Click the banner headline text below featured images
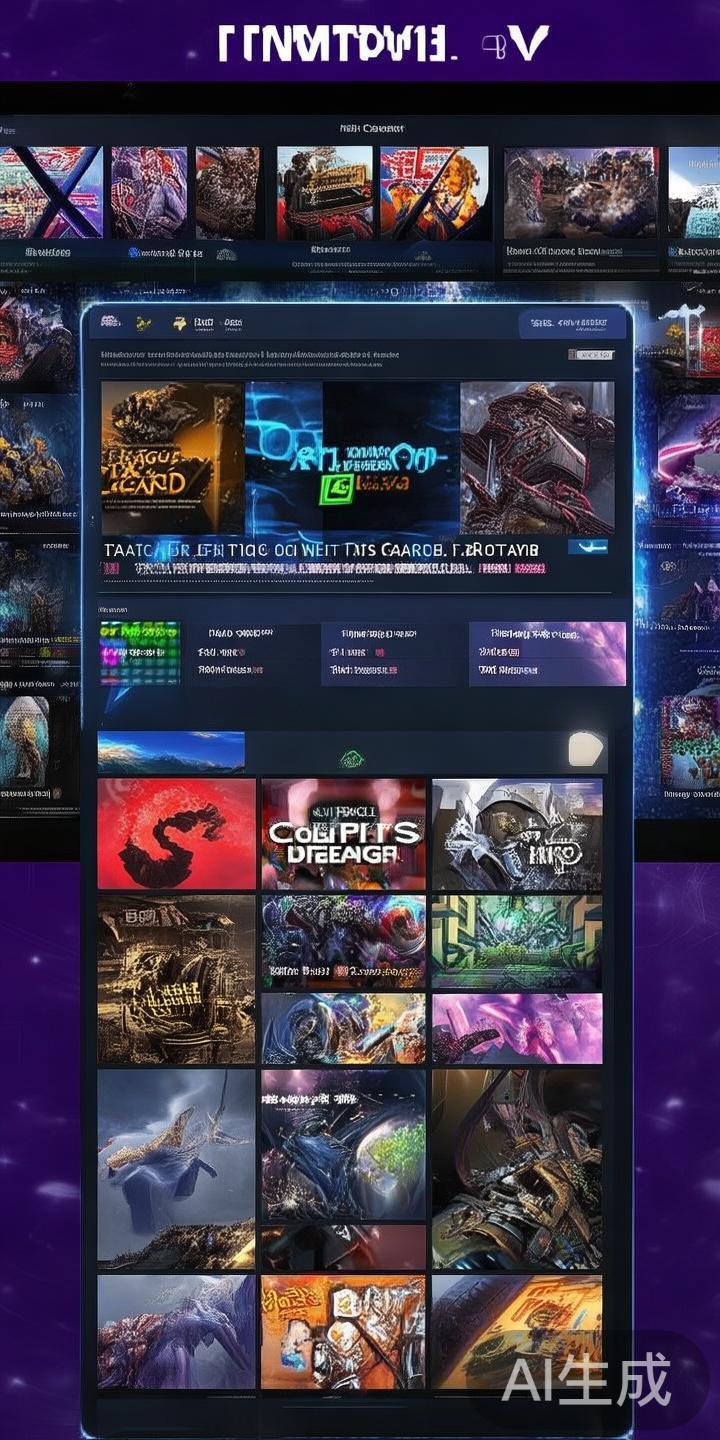 320,550
